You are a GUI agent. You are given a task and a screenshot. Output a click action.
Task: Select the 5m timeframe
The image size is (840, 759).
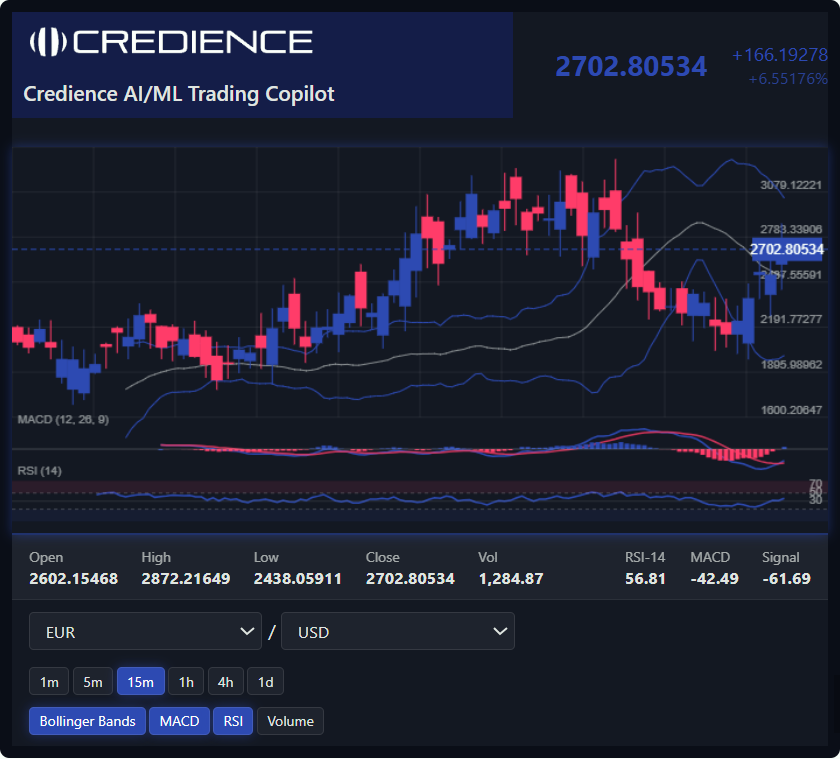click(x=92, y=682)
